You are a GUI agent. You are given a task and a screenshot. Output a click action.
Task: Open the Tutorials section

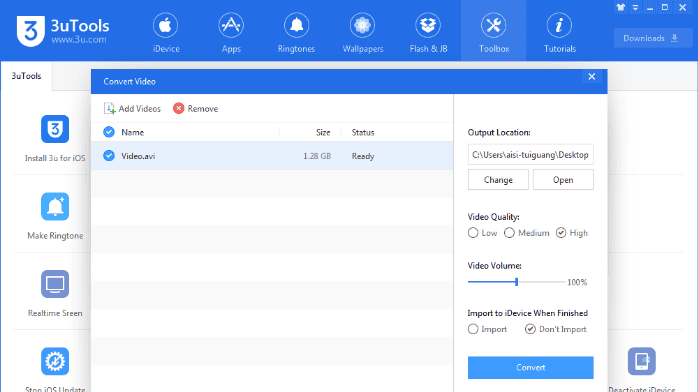[560, 32]
